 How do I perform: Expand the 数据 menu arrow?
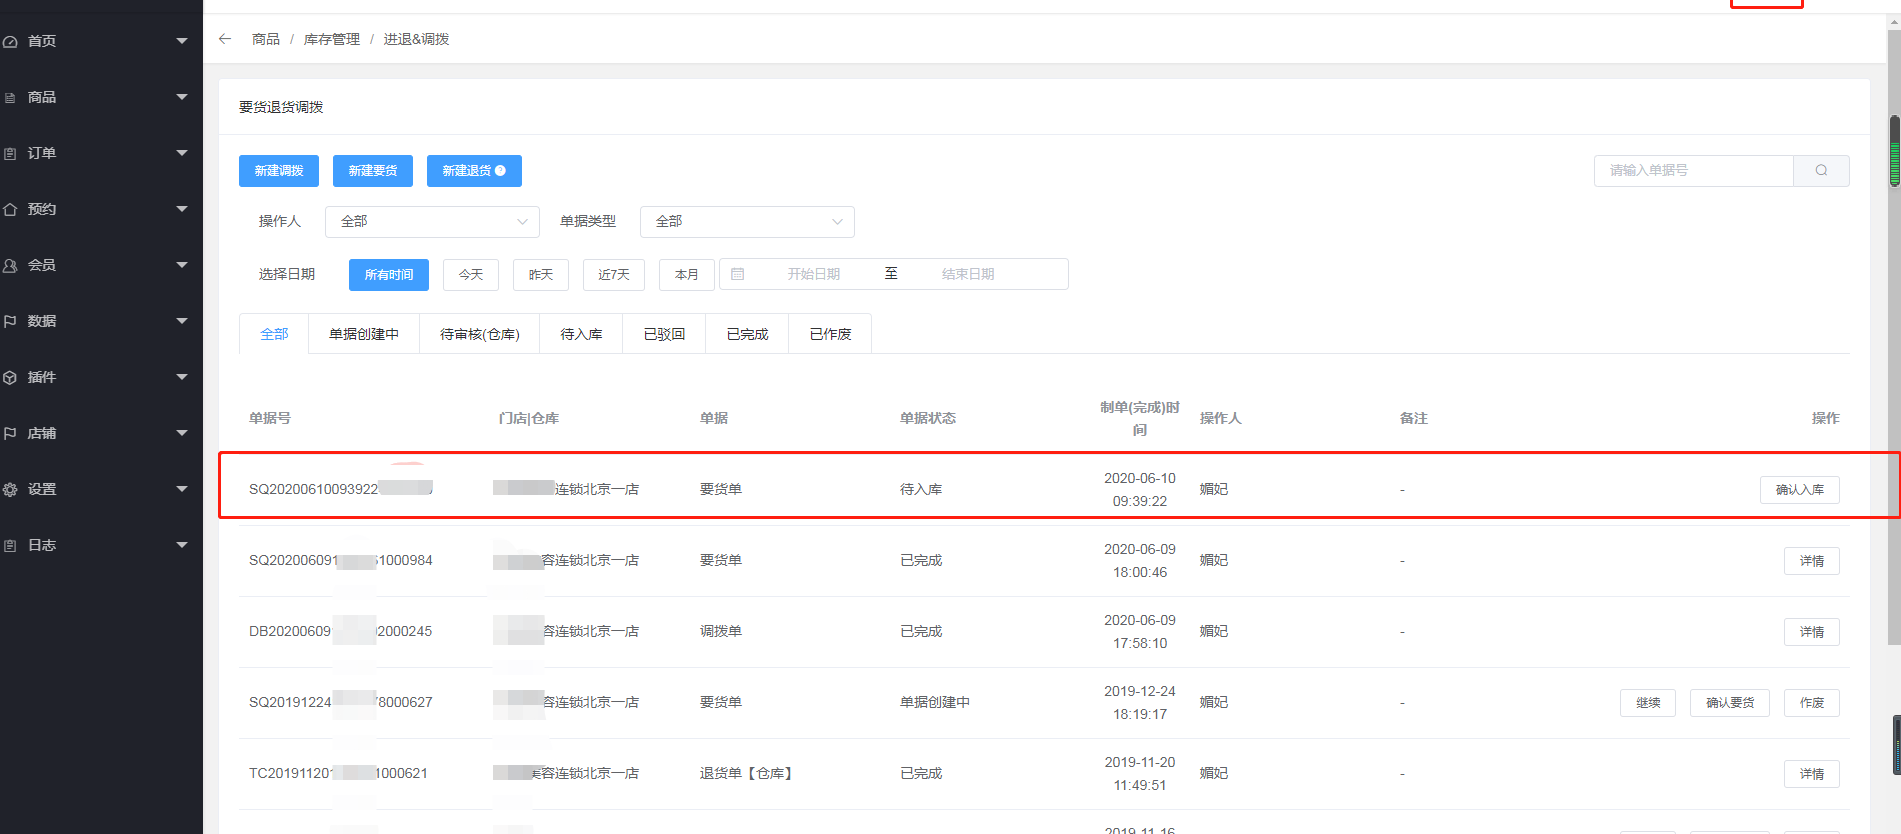pyautogui.click(x=182, y=321)
